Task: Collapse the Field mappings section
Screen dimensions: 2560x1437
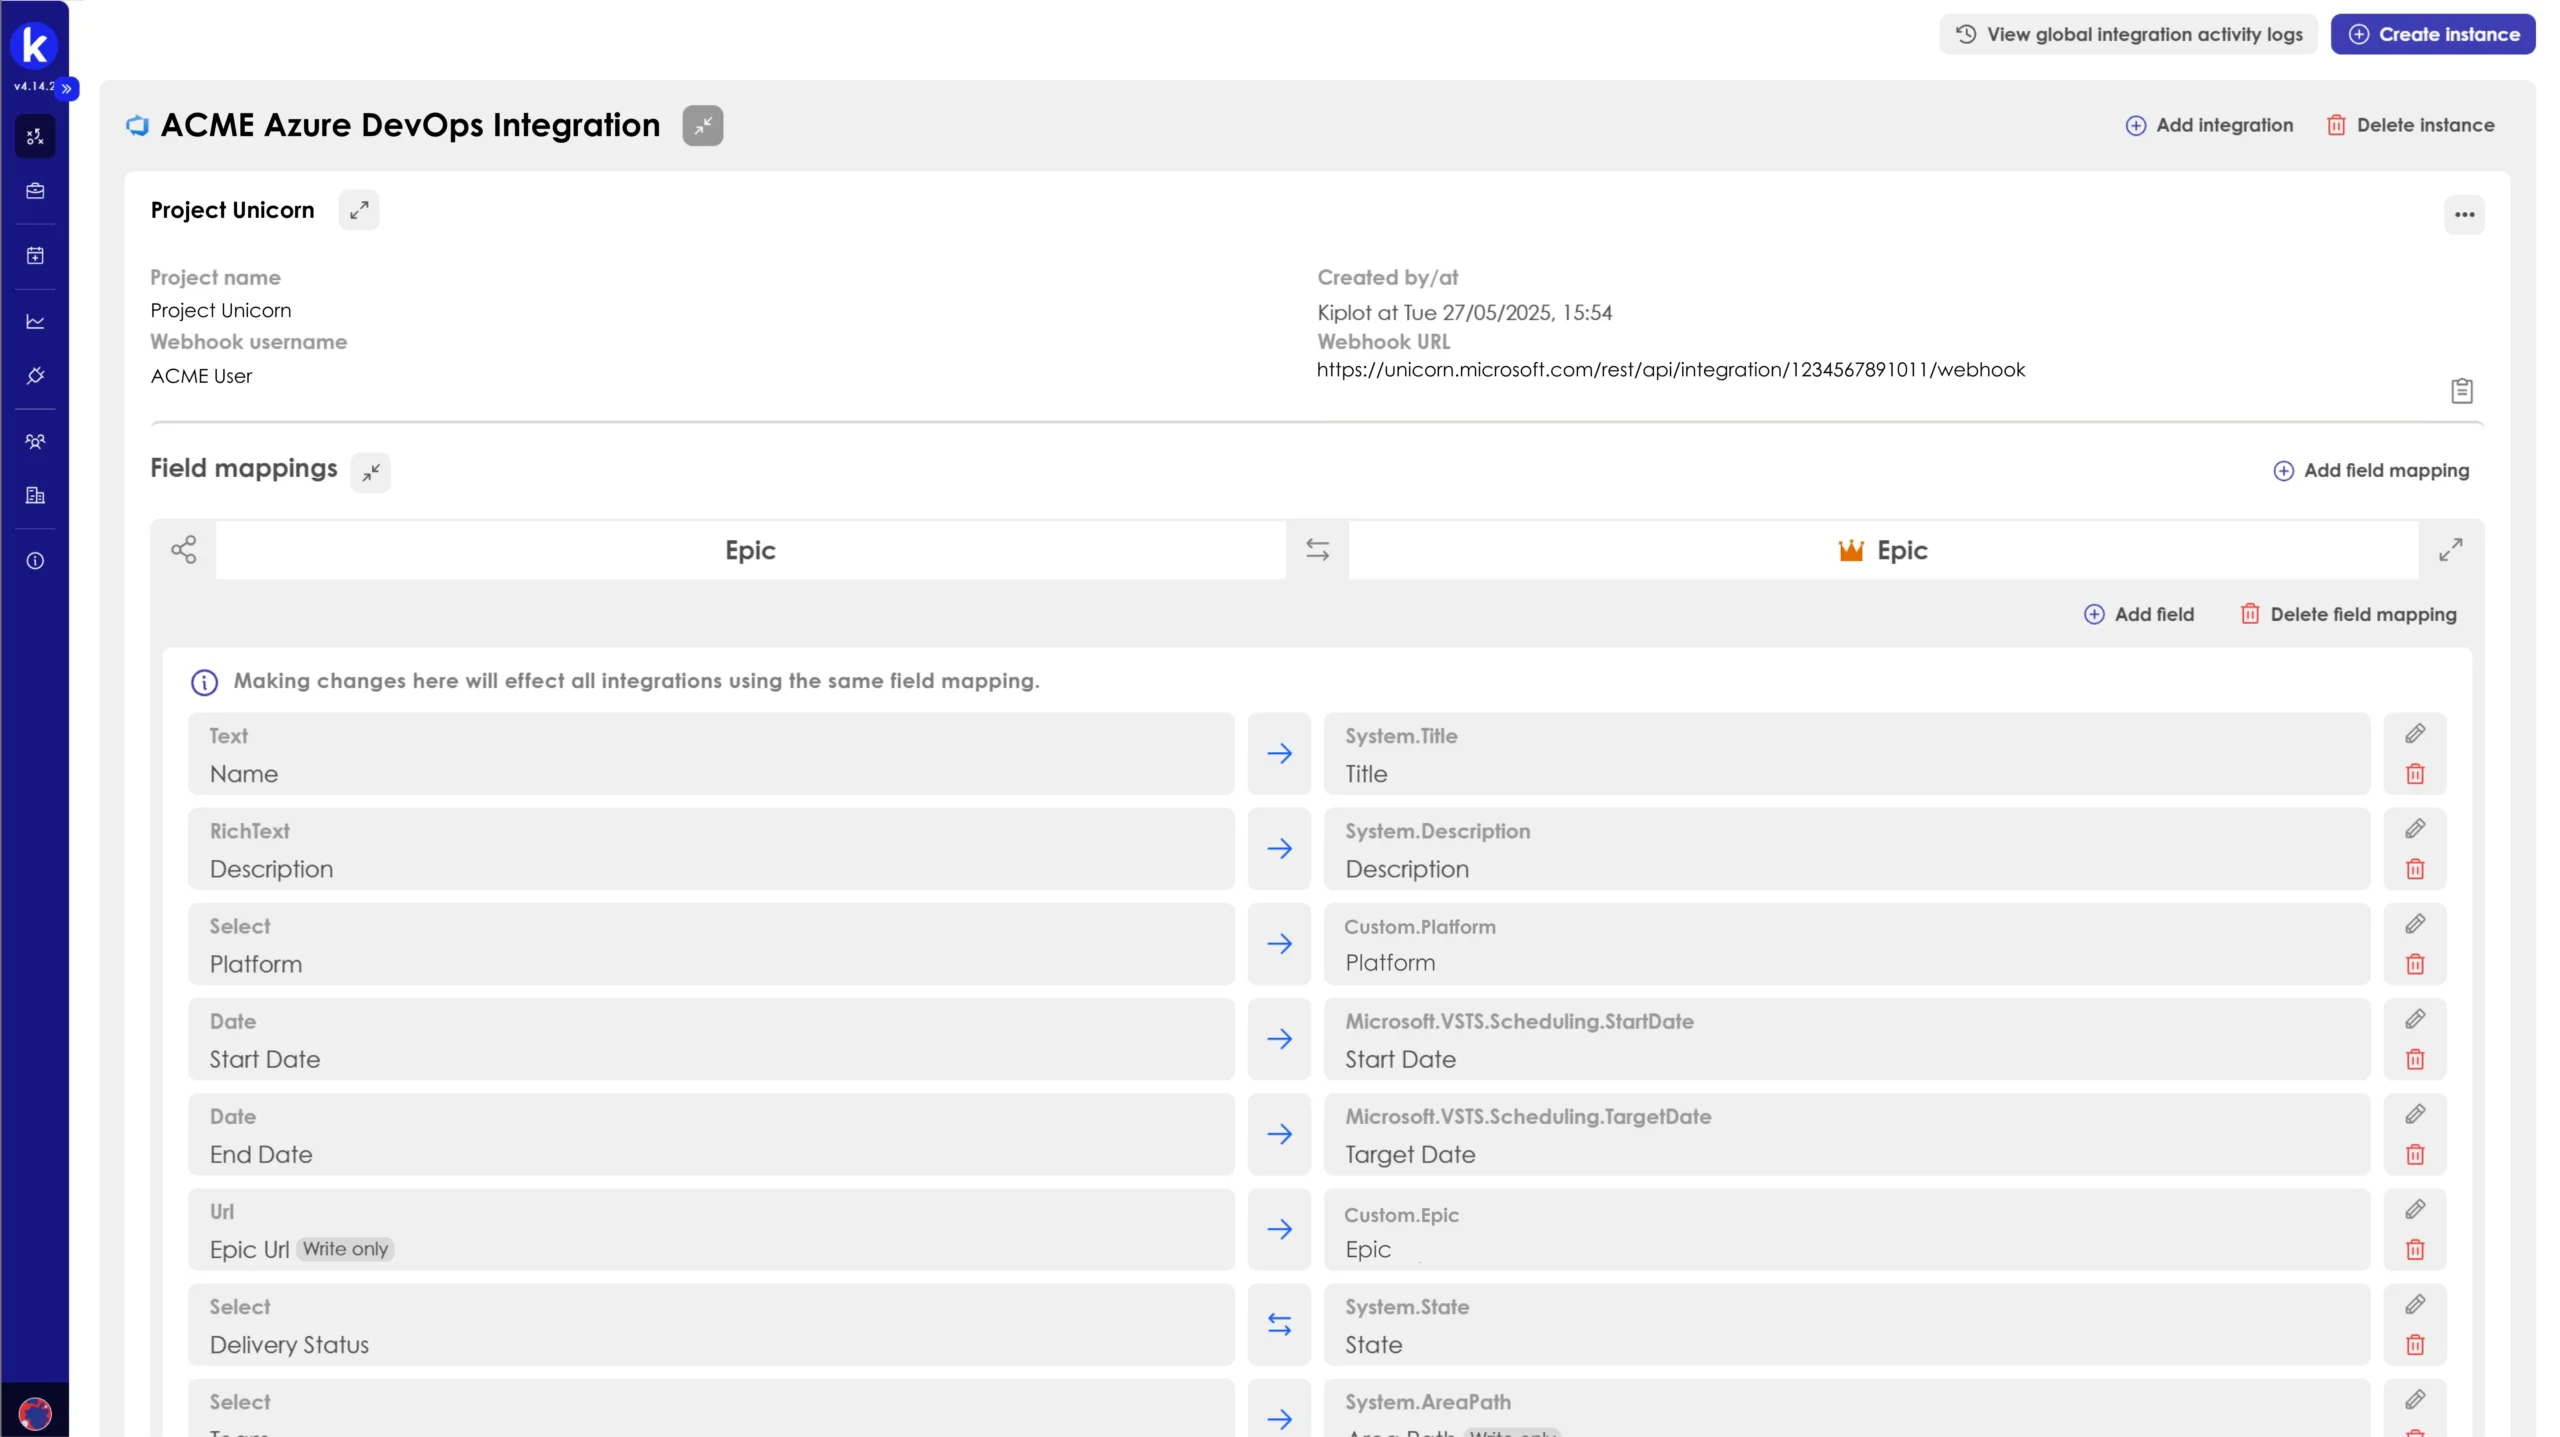Action: [370, 472]
